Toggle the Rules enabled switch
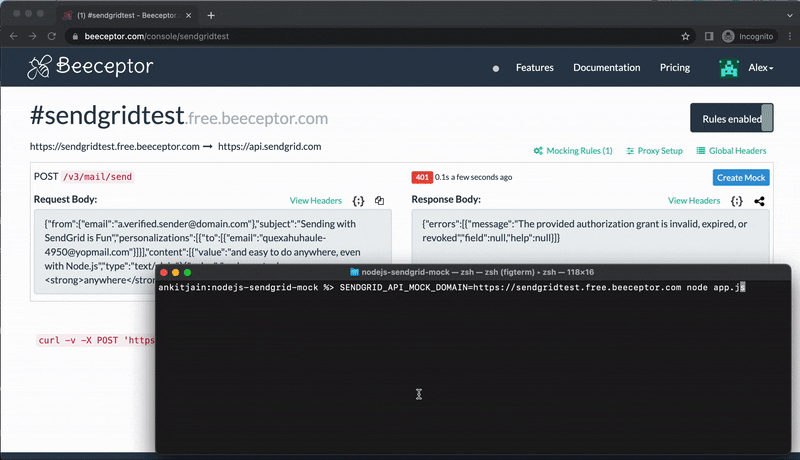This screenshot has height=460, width=800. tap(732, 118)
